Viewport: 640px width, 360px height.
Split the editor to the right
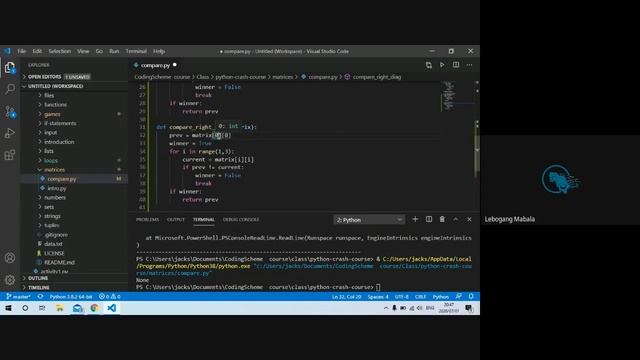[x=456, y=65]
